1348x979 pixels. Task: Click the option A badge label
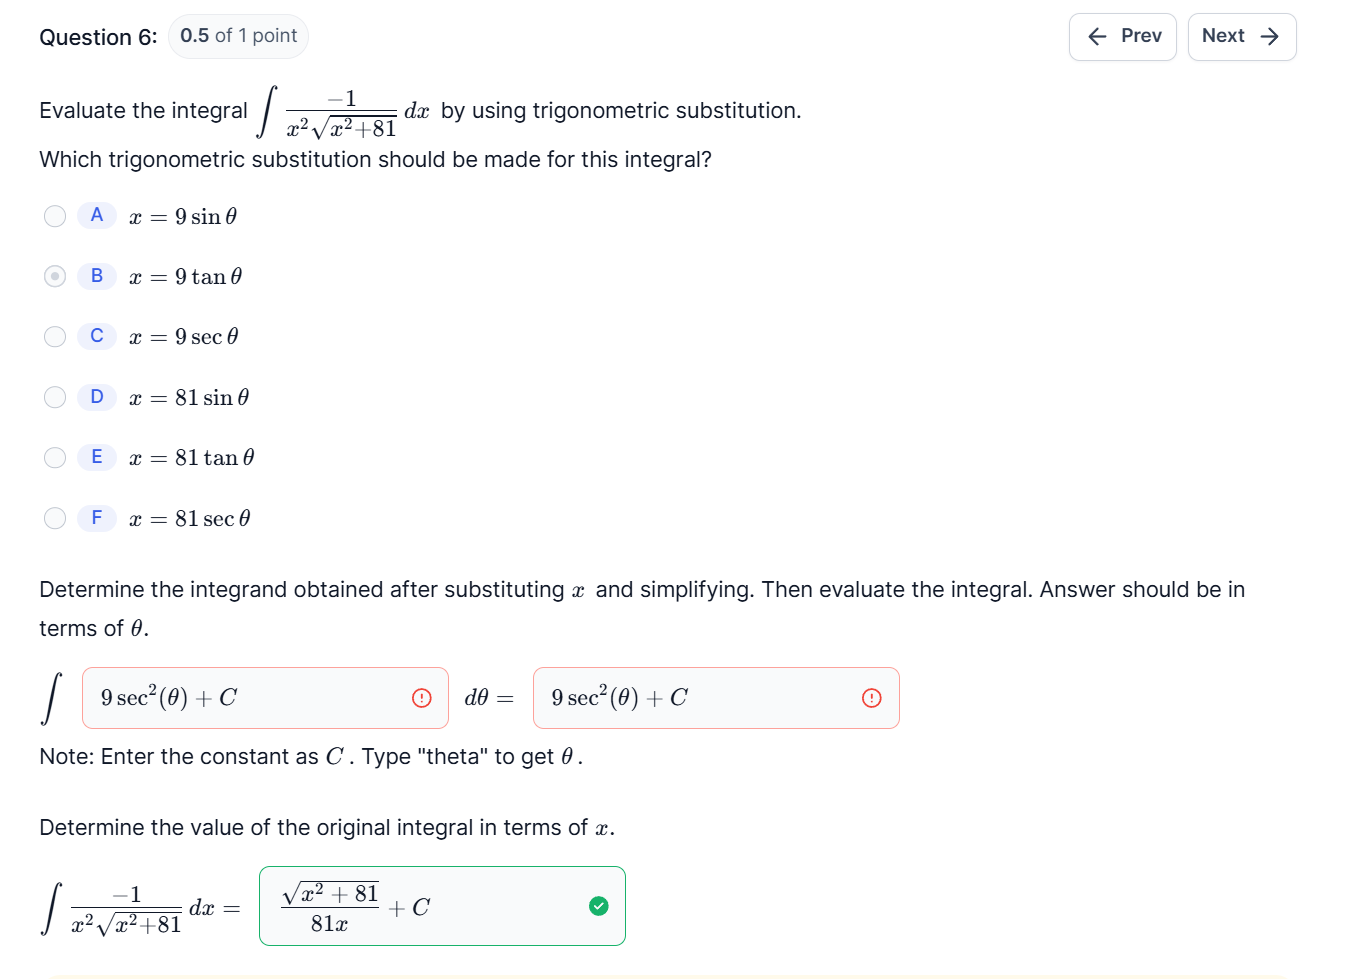pyautogui.click(x=96, y=215)
